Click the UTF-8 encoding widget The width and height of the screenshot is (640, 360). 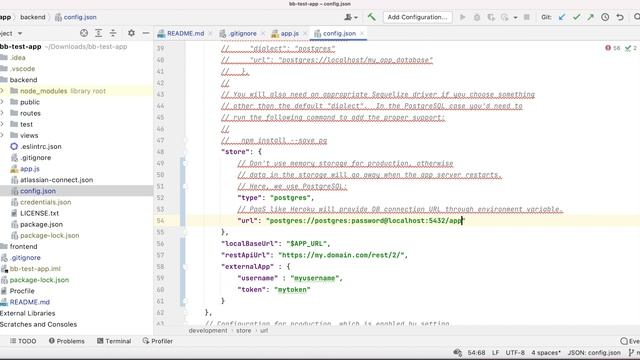click(515, 352)
